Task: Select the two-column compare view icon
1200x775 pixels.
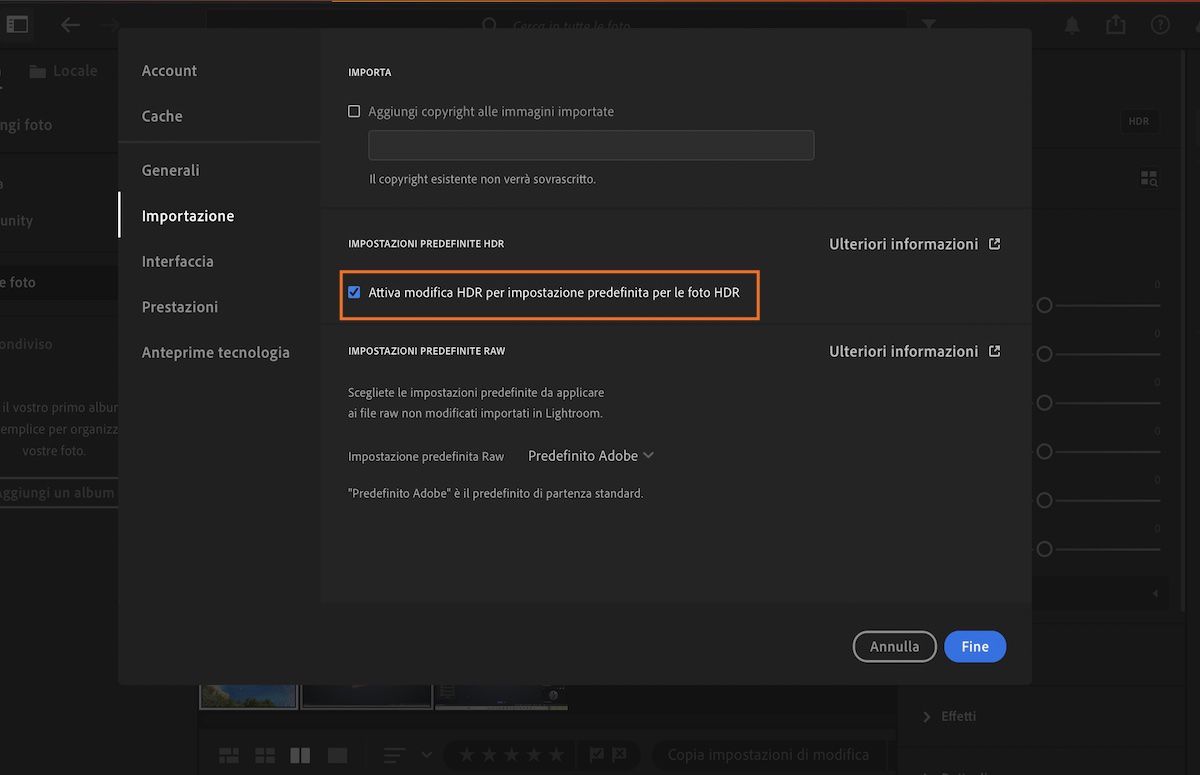Action: click(x=300, y=754)
